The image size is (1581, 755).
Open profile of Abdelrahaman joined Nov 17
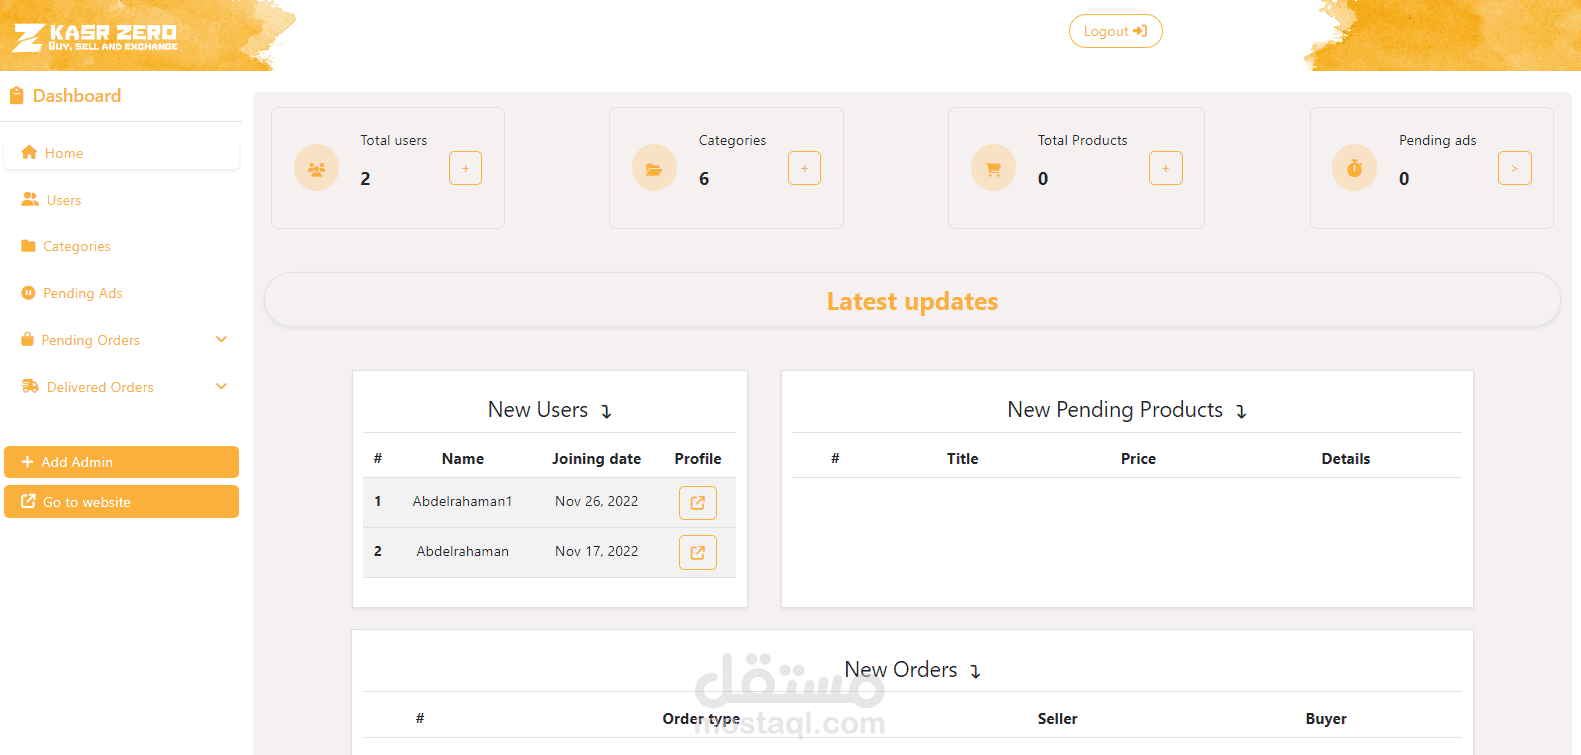(698, 553)
